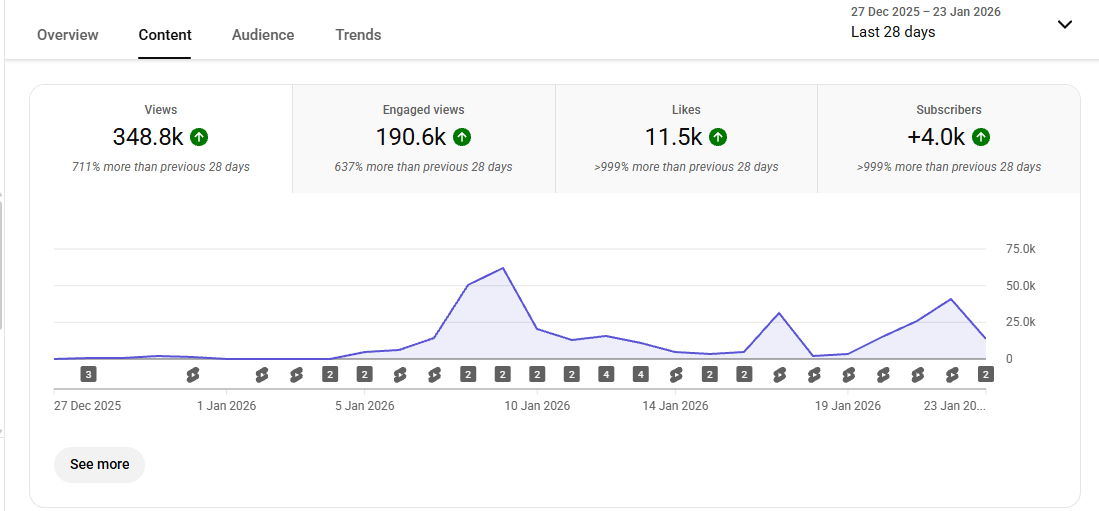Click the Shorts marker above 14 Jan 2026

coord(675,375)
